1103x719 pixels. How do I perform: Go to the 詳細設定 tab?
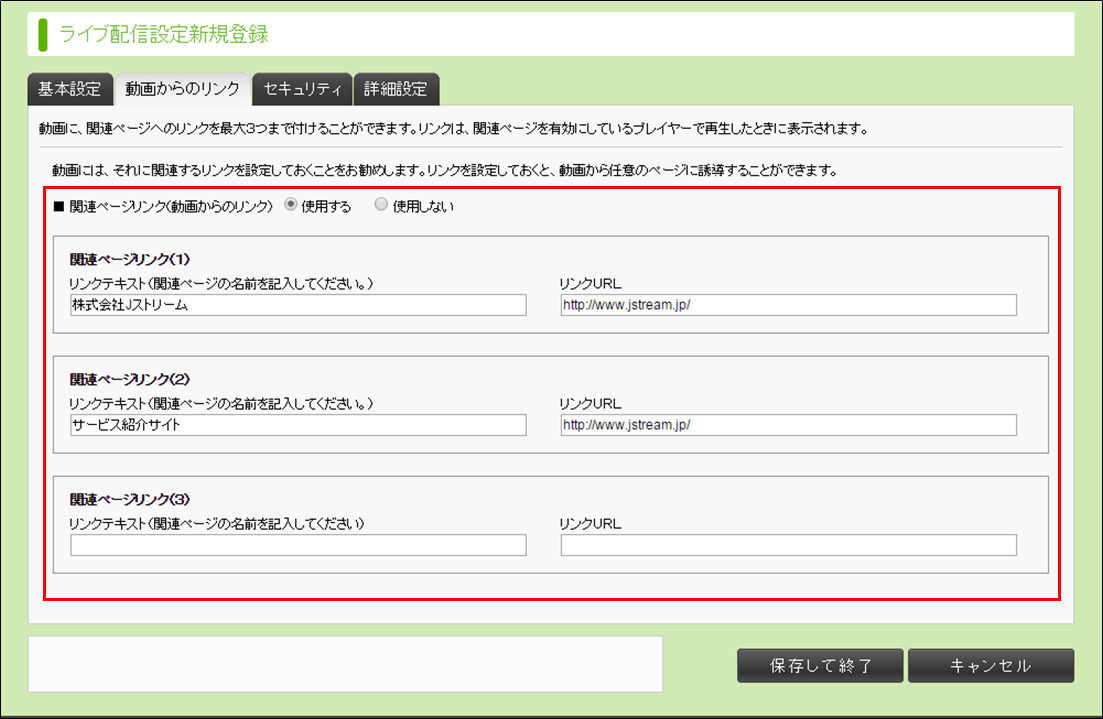click(x=396, y=89)
